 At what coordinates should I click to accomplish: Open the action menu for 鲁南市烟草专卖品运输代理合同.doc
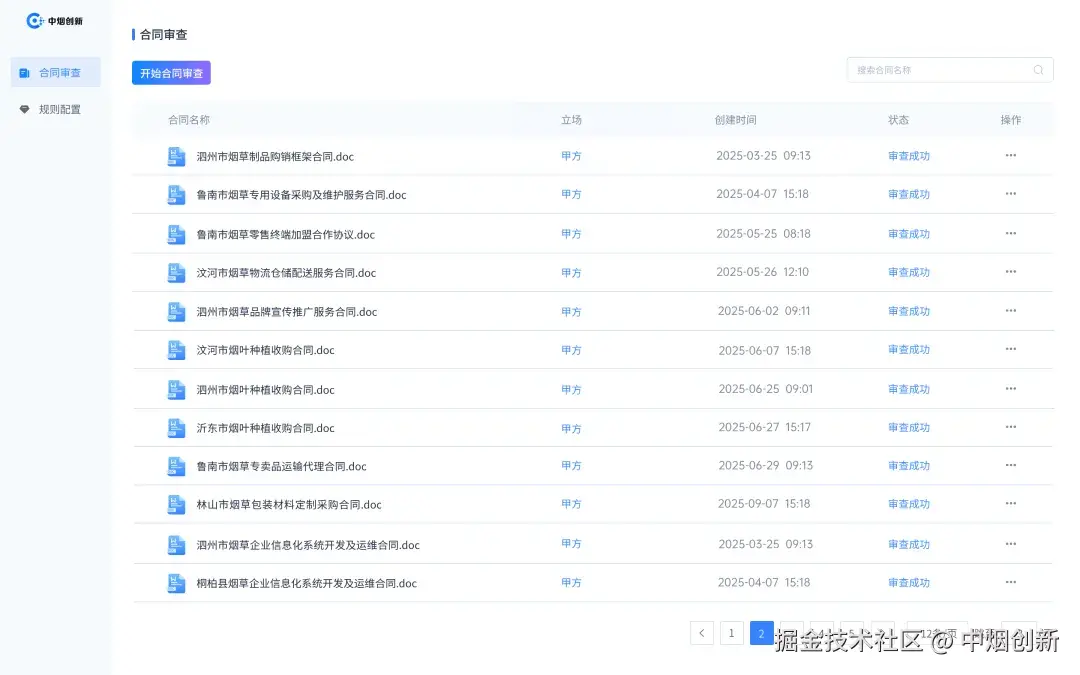click(x=1010, y=466)
